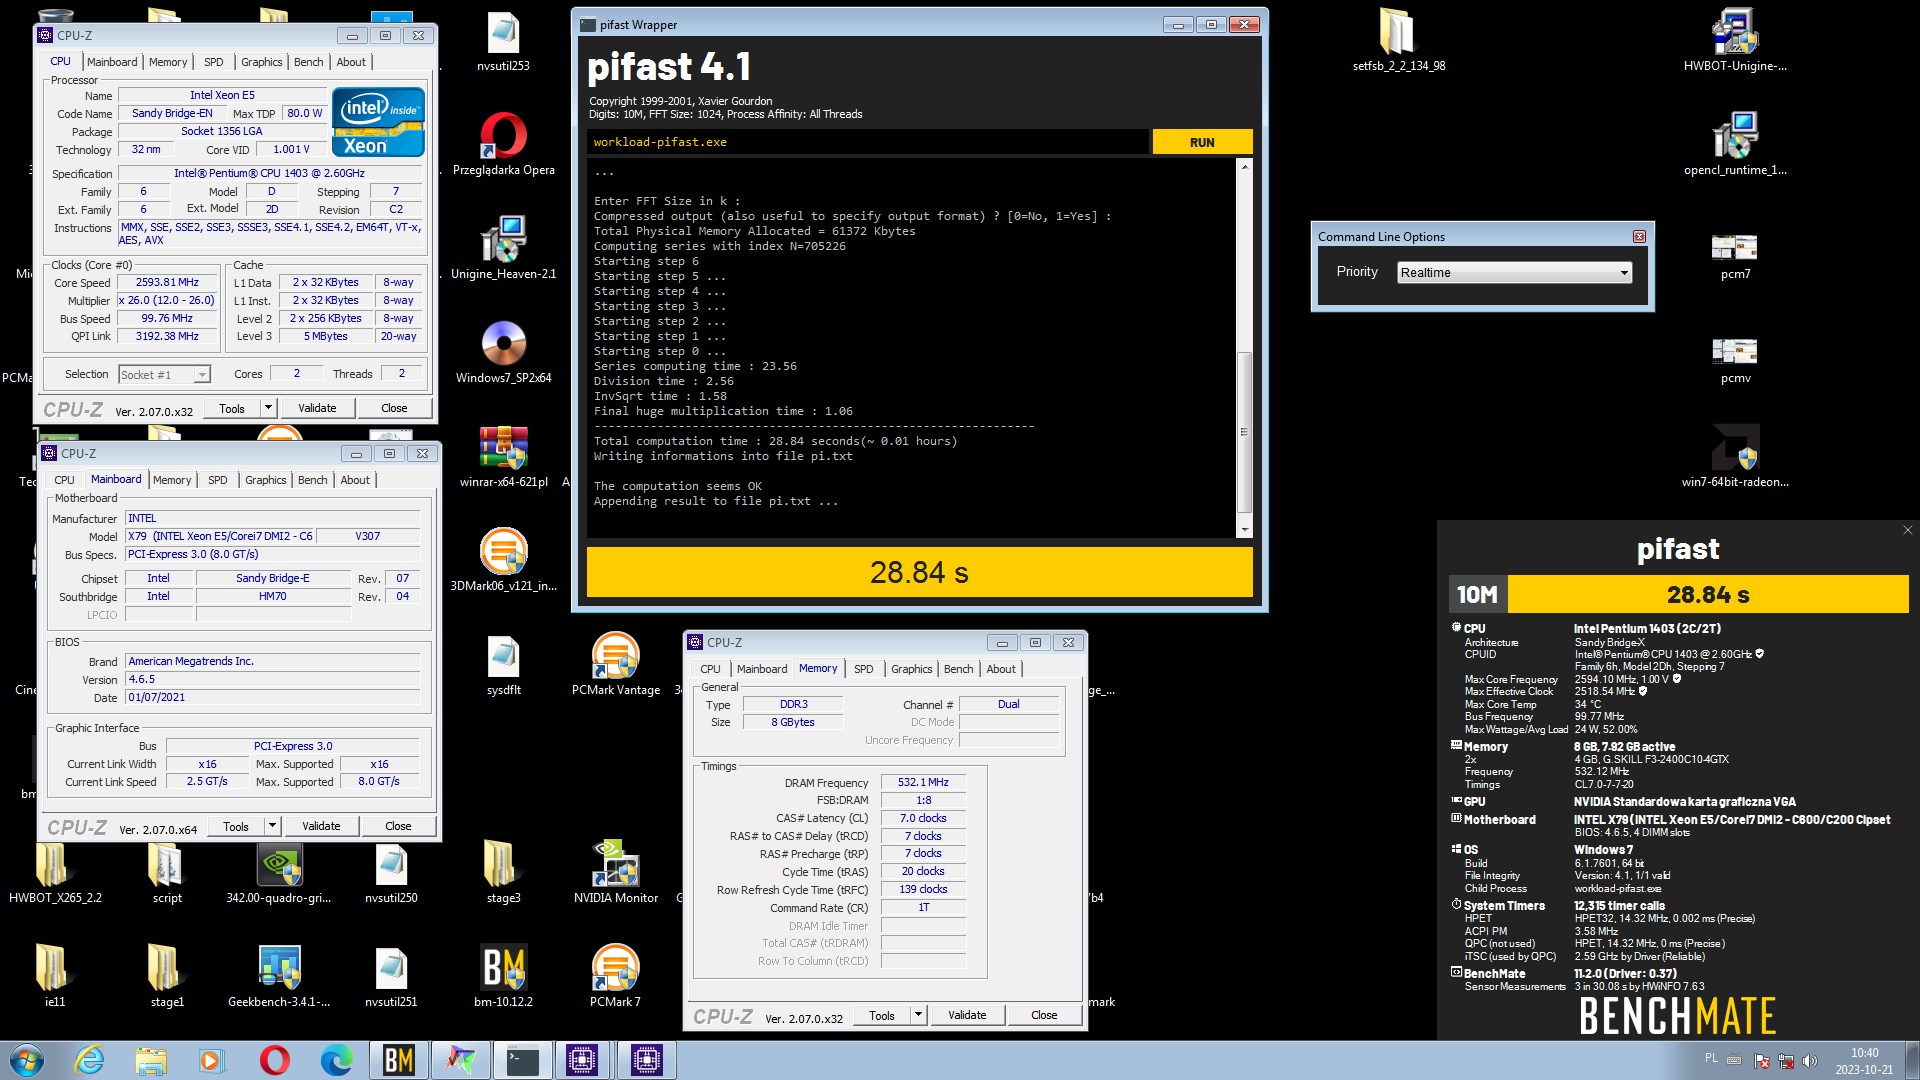Open stage3 folder on desktop
Image resolution: width=1920 pixels, height=1080 pixels.
[503, 873]
